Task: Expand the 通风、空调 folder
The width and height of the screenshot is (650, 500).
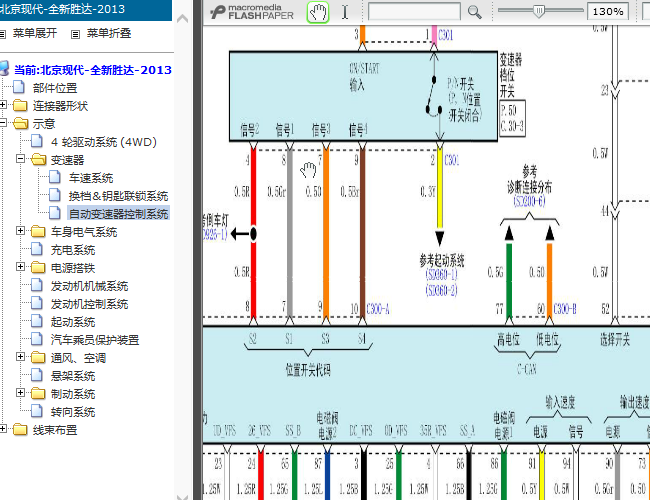Action: click(20, 356)
